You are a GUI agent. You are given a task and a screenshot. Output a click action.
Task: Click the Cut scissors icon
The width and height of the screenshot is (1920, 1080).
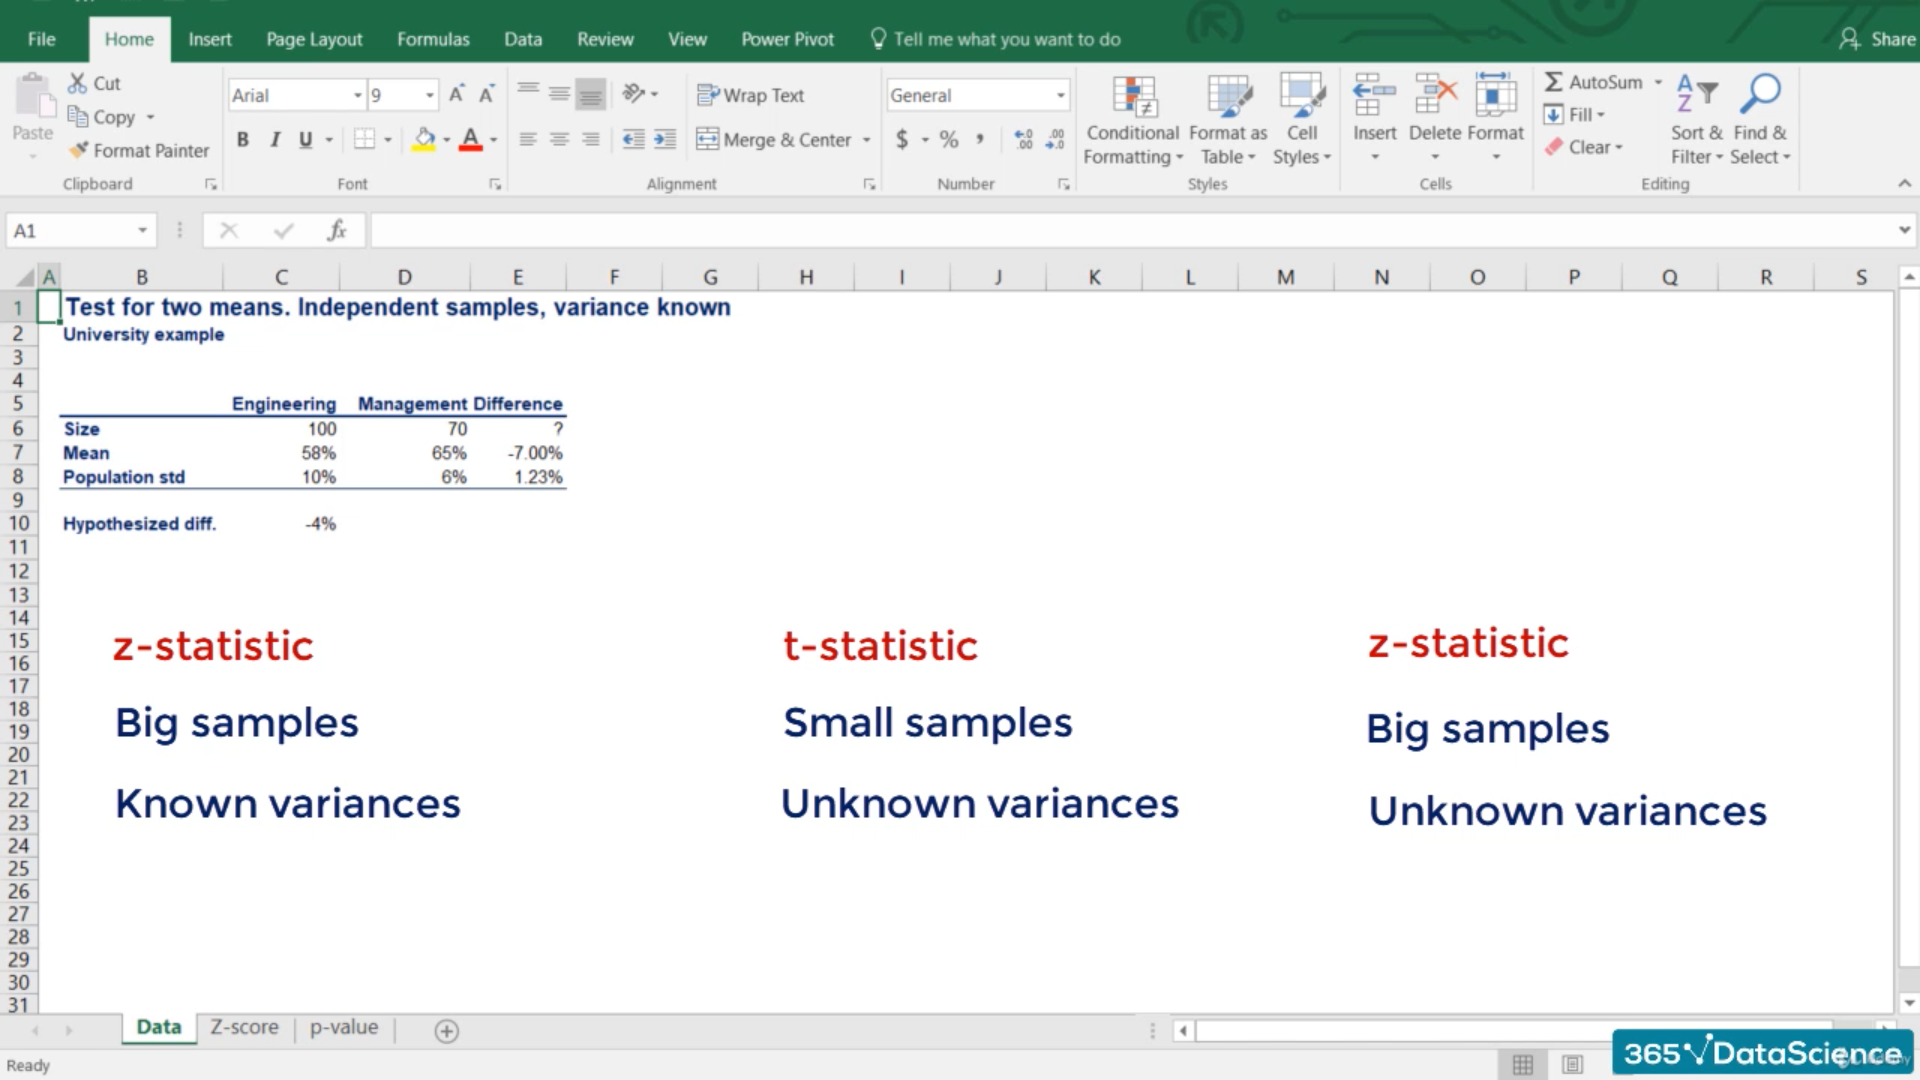tap(77, 83)
